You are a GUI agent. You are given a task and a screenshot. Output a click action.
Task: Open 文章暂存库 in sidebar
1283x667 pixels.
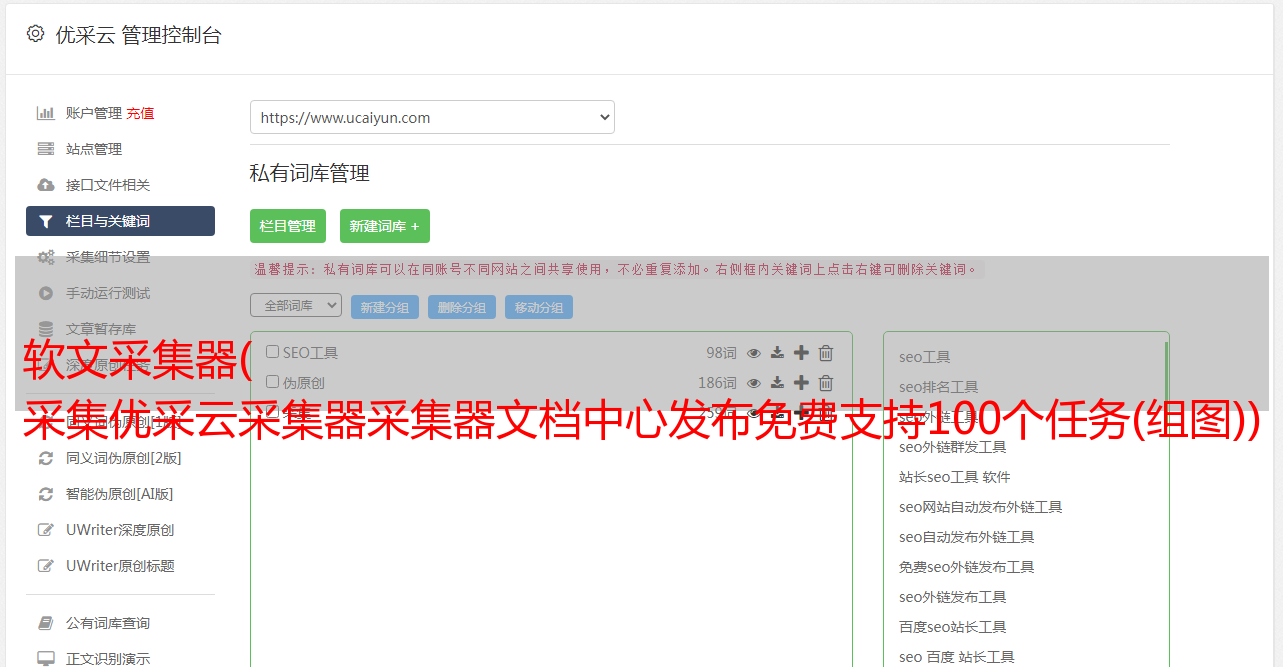click(x=101, y=329)
